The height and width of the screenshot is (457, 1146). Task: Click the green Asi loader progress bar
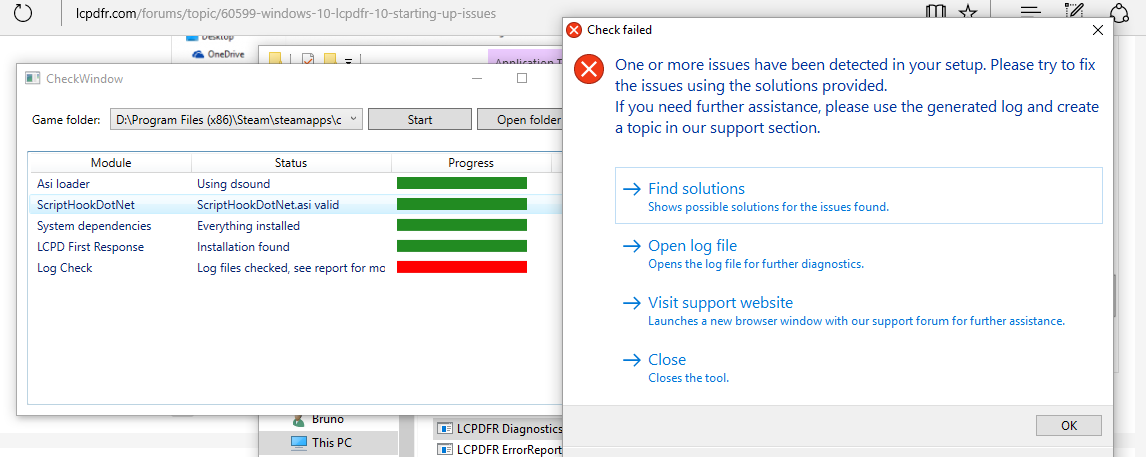(462, 183)
